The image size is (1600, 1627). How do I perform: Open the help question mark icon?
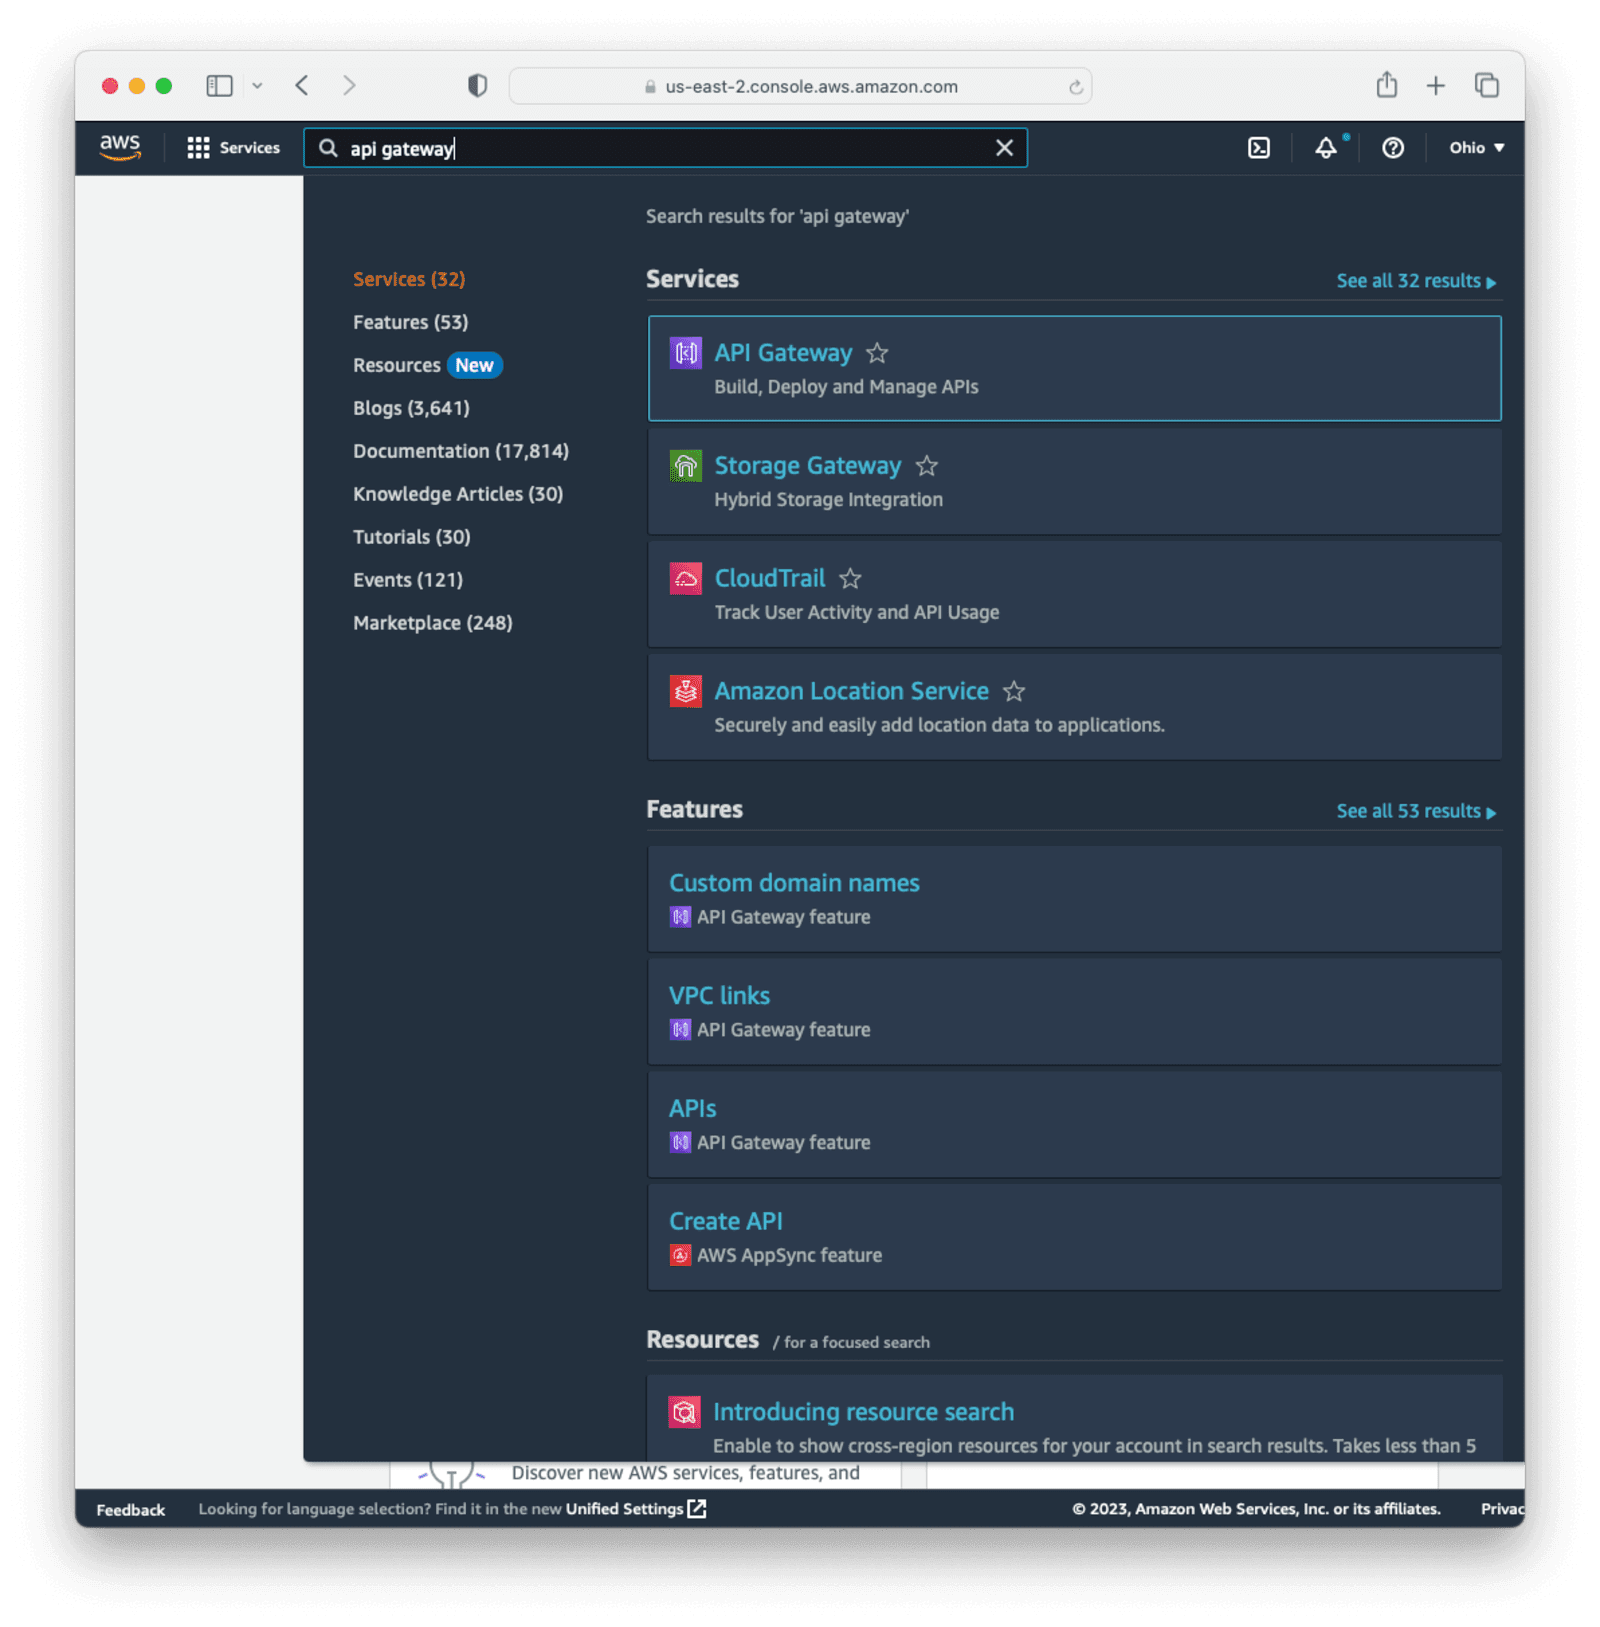1393,148
